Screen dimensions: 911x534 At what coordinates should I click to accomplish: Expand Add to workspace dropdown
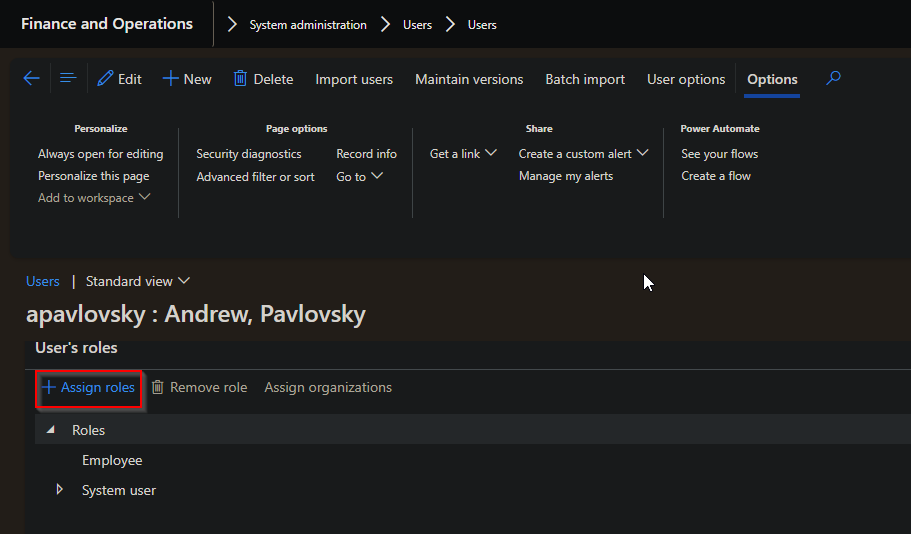[94, 198]
